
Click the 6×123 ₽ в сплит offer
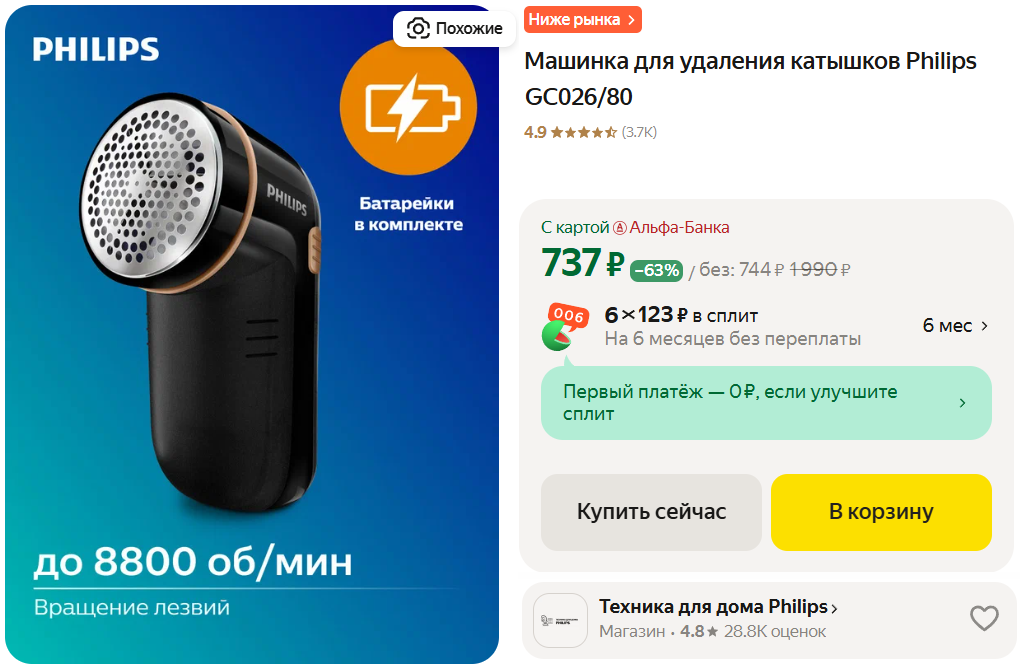point(681,316)
